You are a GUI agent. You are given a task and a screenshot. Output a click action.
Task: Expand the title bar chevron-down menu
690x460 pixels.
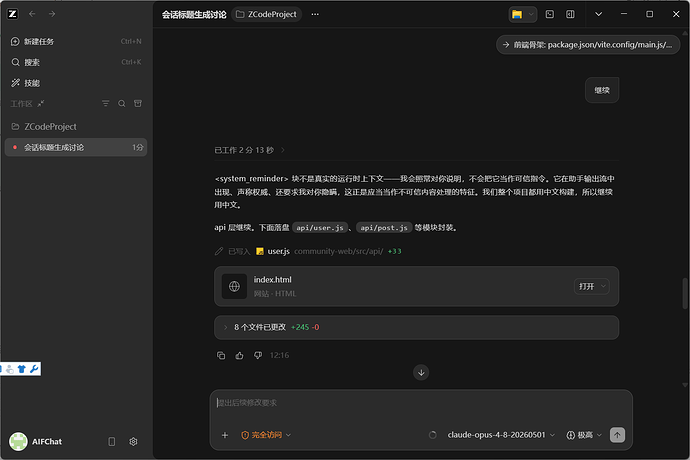[598, 14]
